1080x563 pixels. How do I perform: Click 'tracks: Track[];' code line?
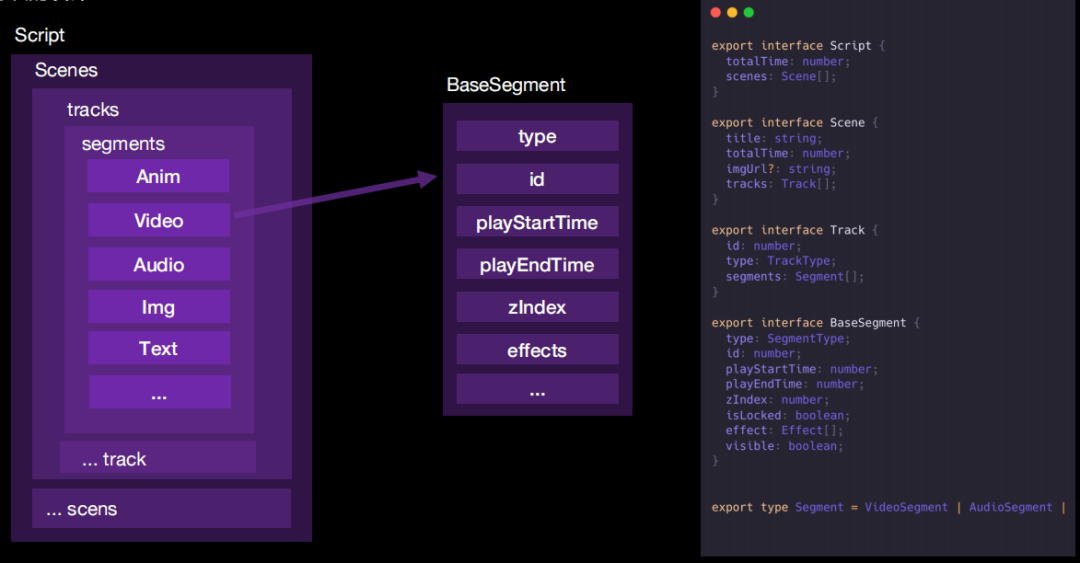(780, 184)
